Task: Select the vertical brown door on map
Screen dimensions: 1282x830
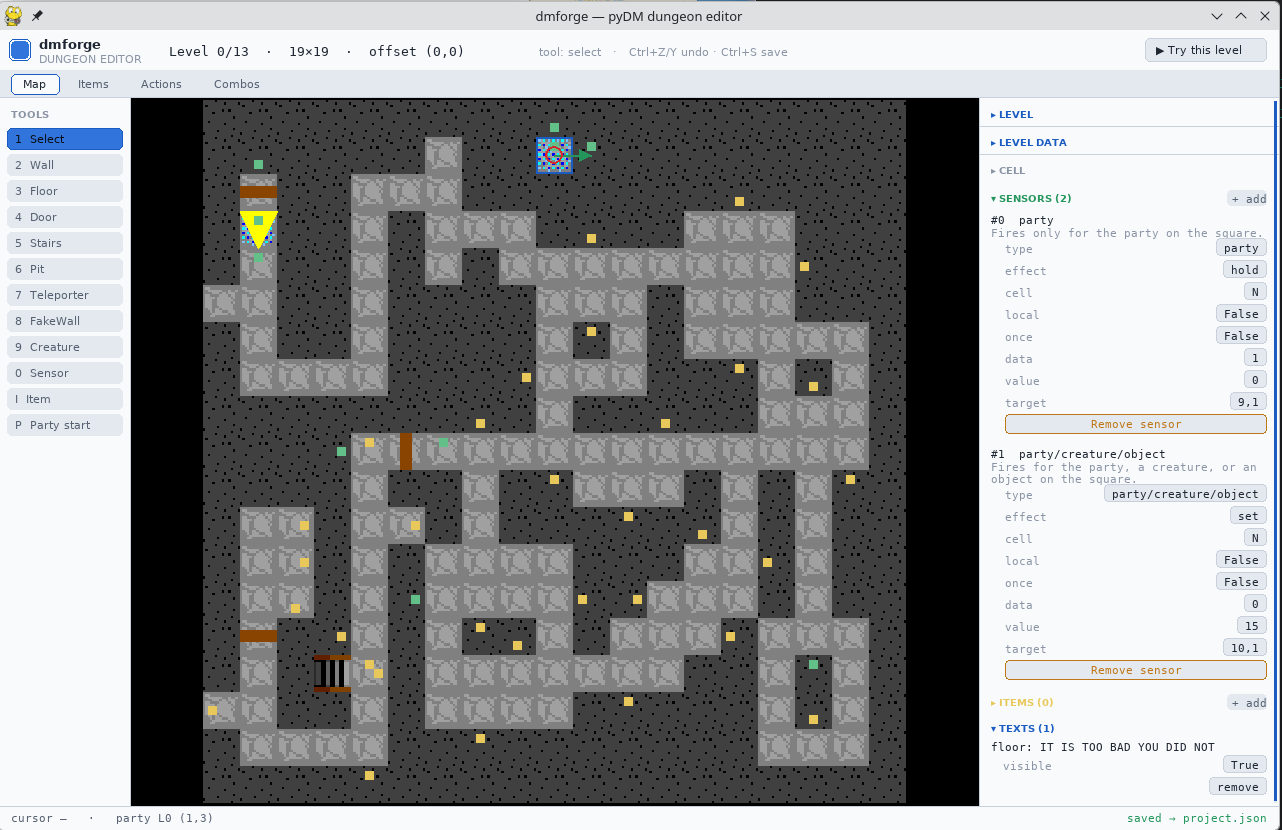Action: [406, 451]
